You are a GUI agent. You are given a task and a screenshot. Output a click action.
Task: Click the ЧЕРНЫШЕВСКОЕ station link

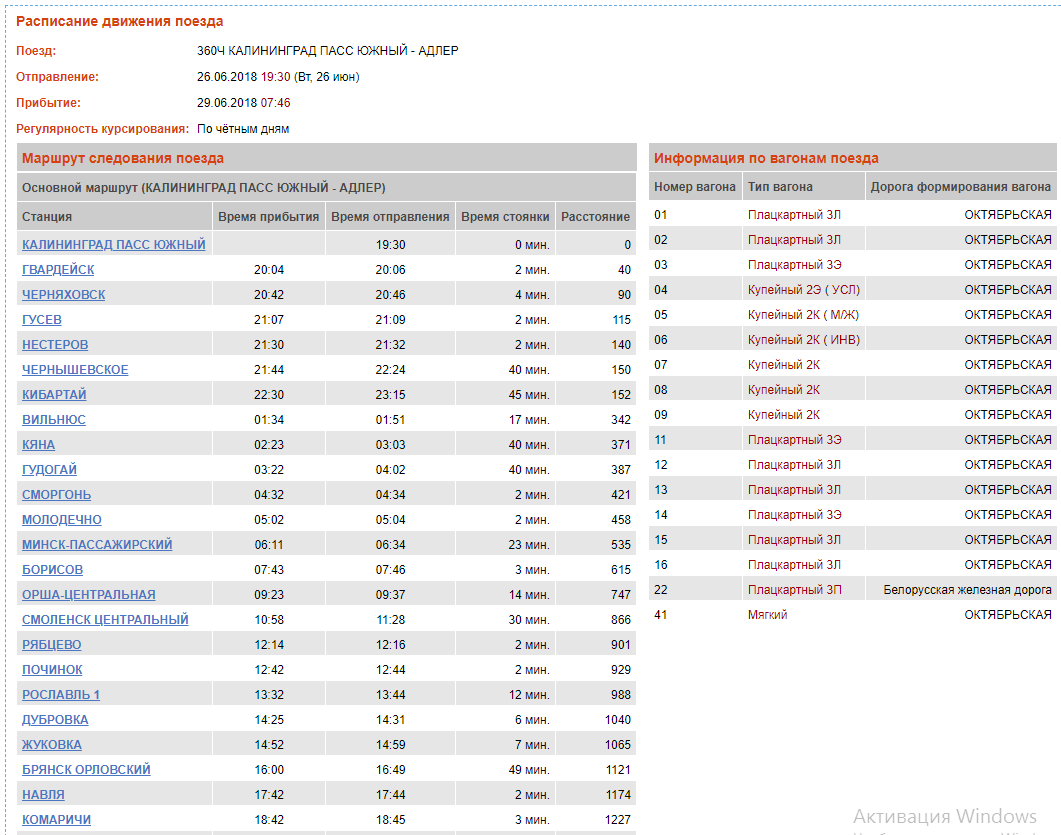pyautogui.click(x=75, y=370)
